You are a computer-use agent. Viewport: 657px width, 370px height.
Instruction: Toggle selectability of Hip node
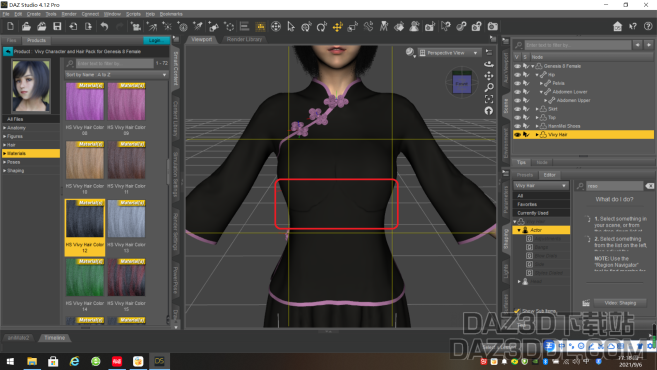click(526, 75)
